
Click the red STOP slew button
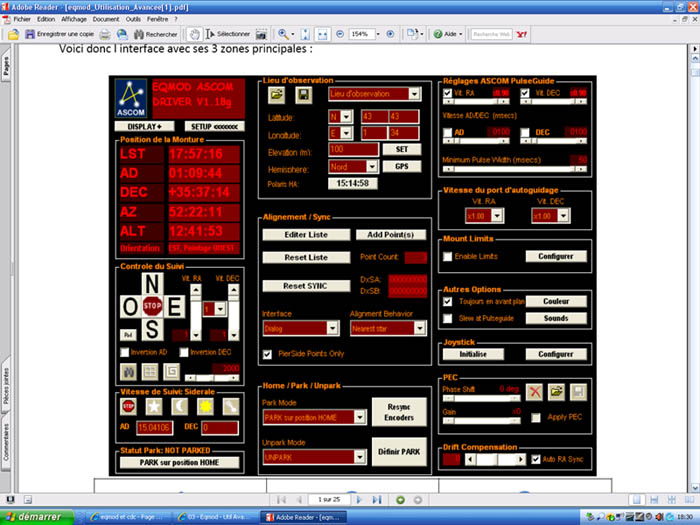point(152,306)
